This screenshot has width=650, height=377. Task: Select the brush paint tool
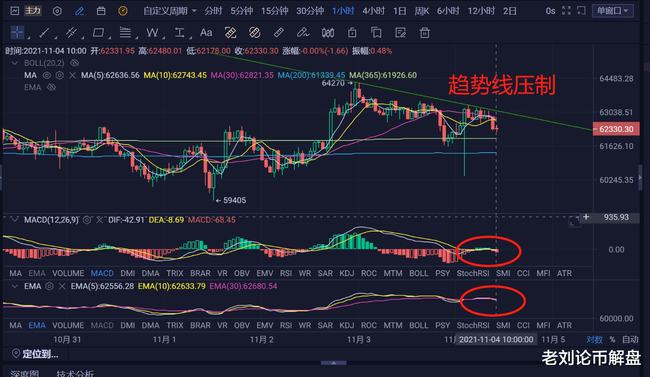pos(303,32)
